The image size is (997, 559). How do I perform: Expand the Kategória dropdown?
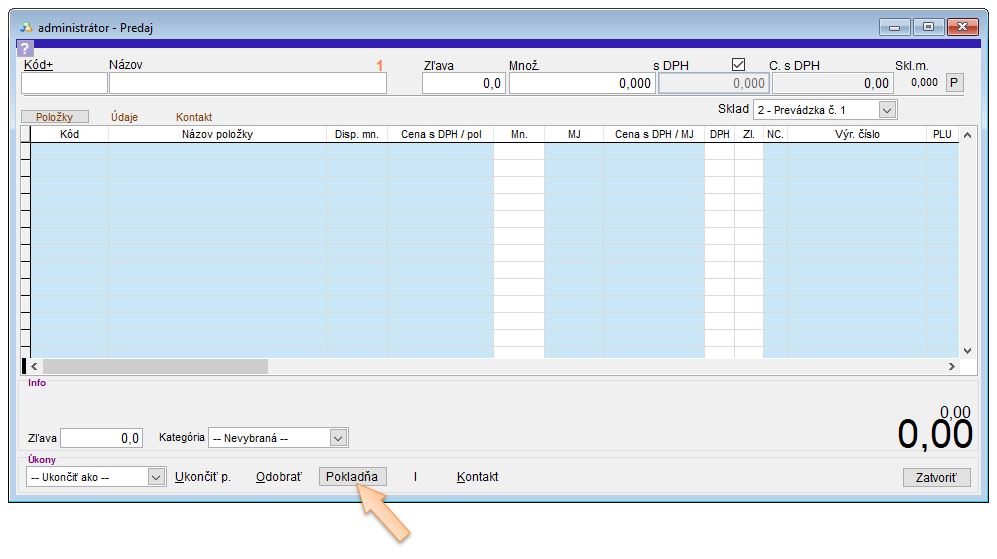pos(338,438)
